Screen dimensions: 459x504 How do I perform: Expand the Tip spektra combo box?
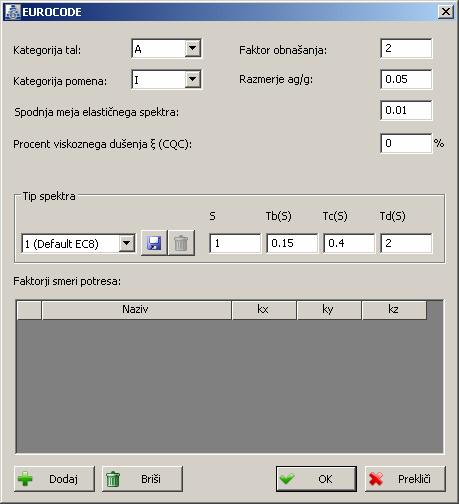coord(127,243)
